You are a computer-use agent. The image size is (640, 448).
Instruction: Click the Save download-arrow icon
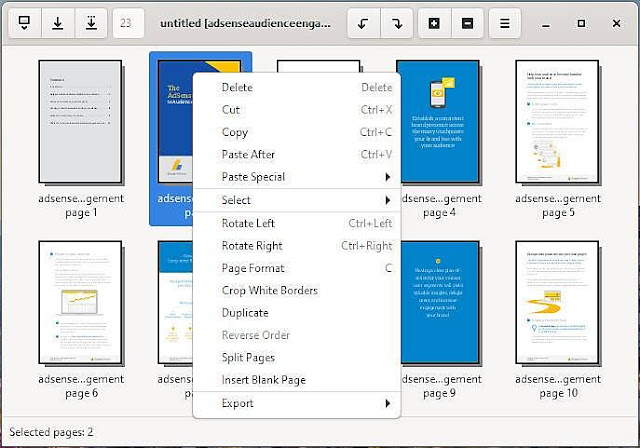pos(58,23)
